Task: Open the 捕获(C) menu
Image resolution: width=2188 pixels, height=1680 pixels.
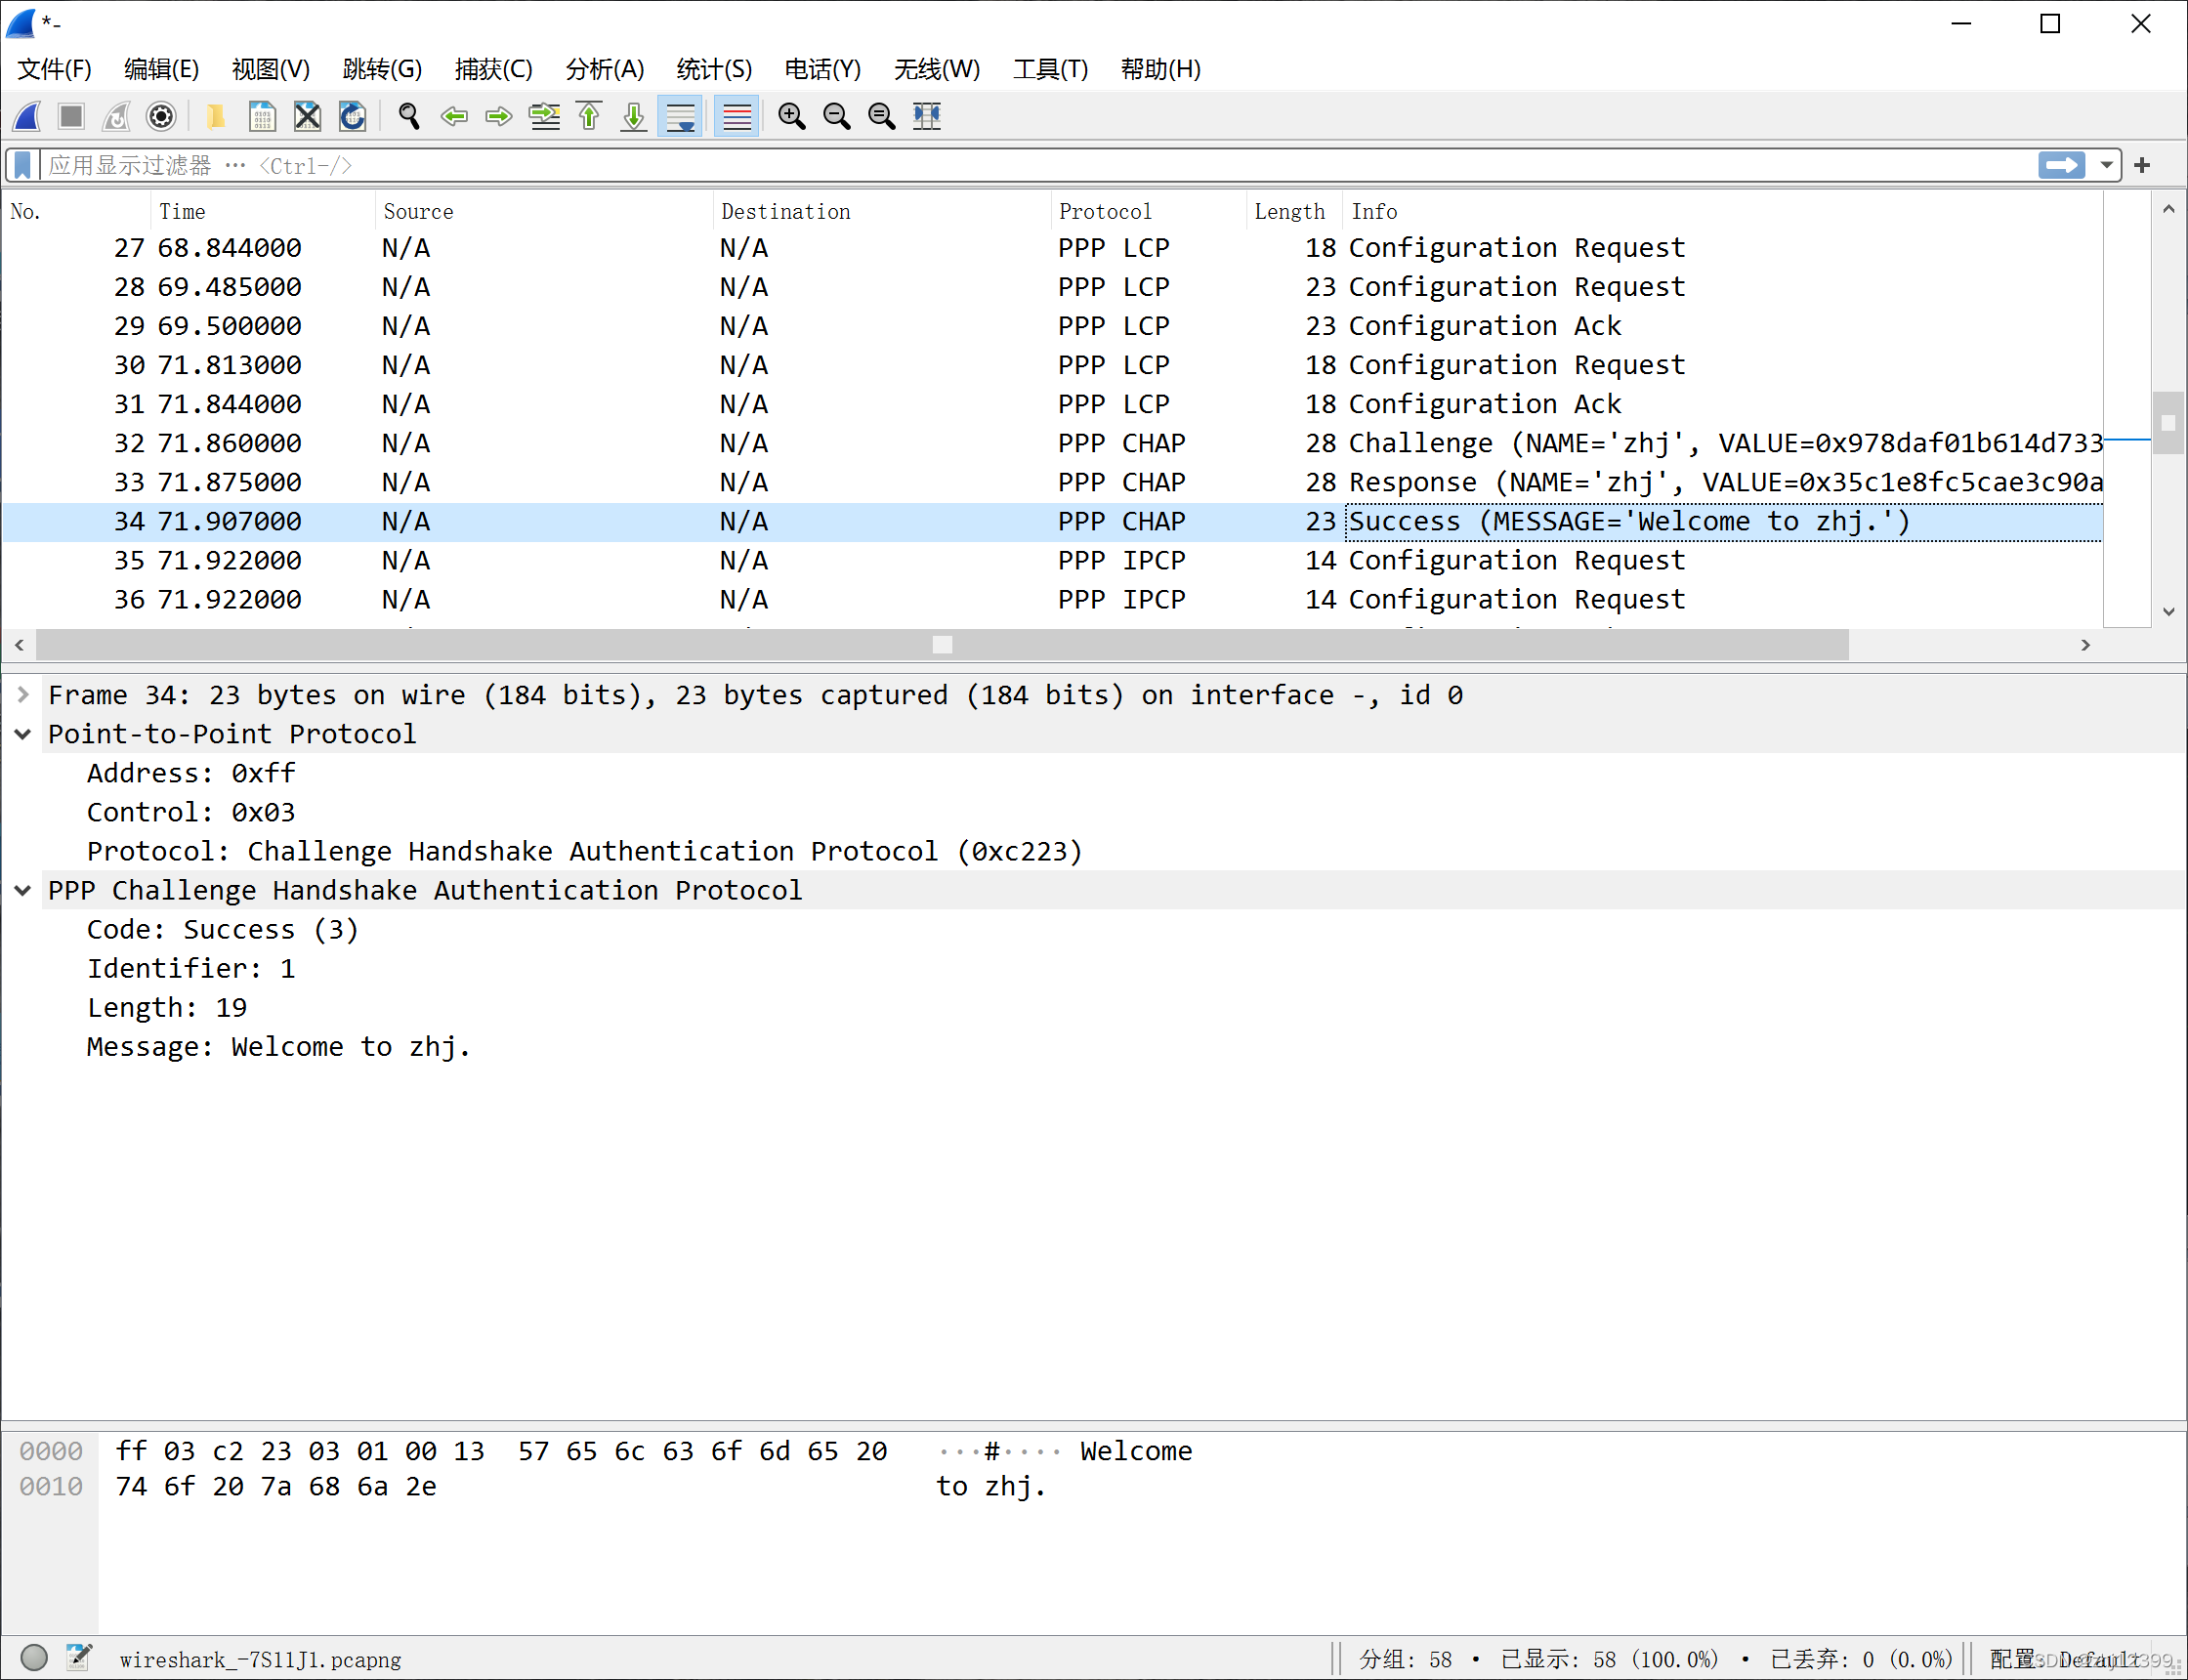Action: (493, 69)
